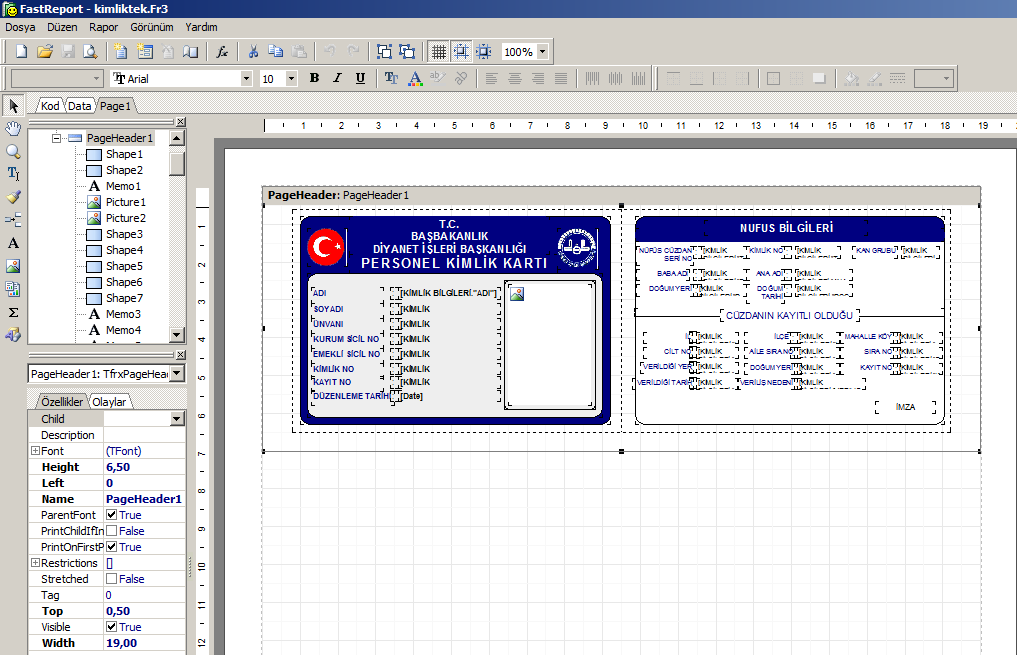Send selected object to back
Viewport: 1017px width, 655px height.
click(407, 52)
